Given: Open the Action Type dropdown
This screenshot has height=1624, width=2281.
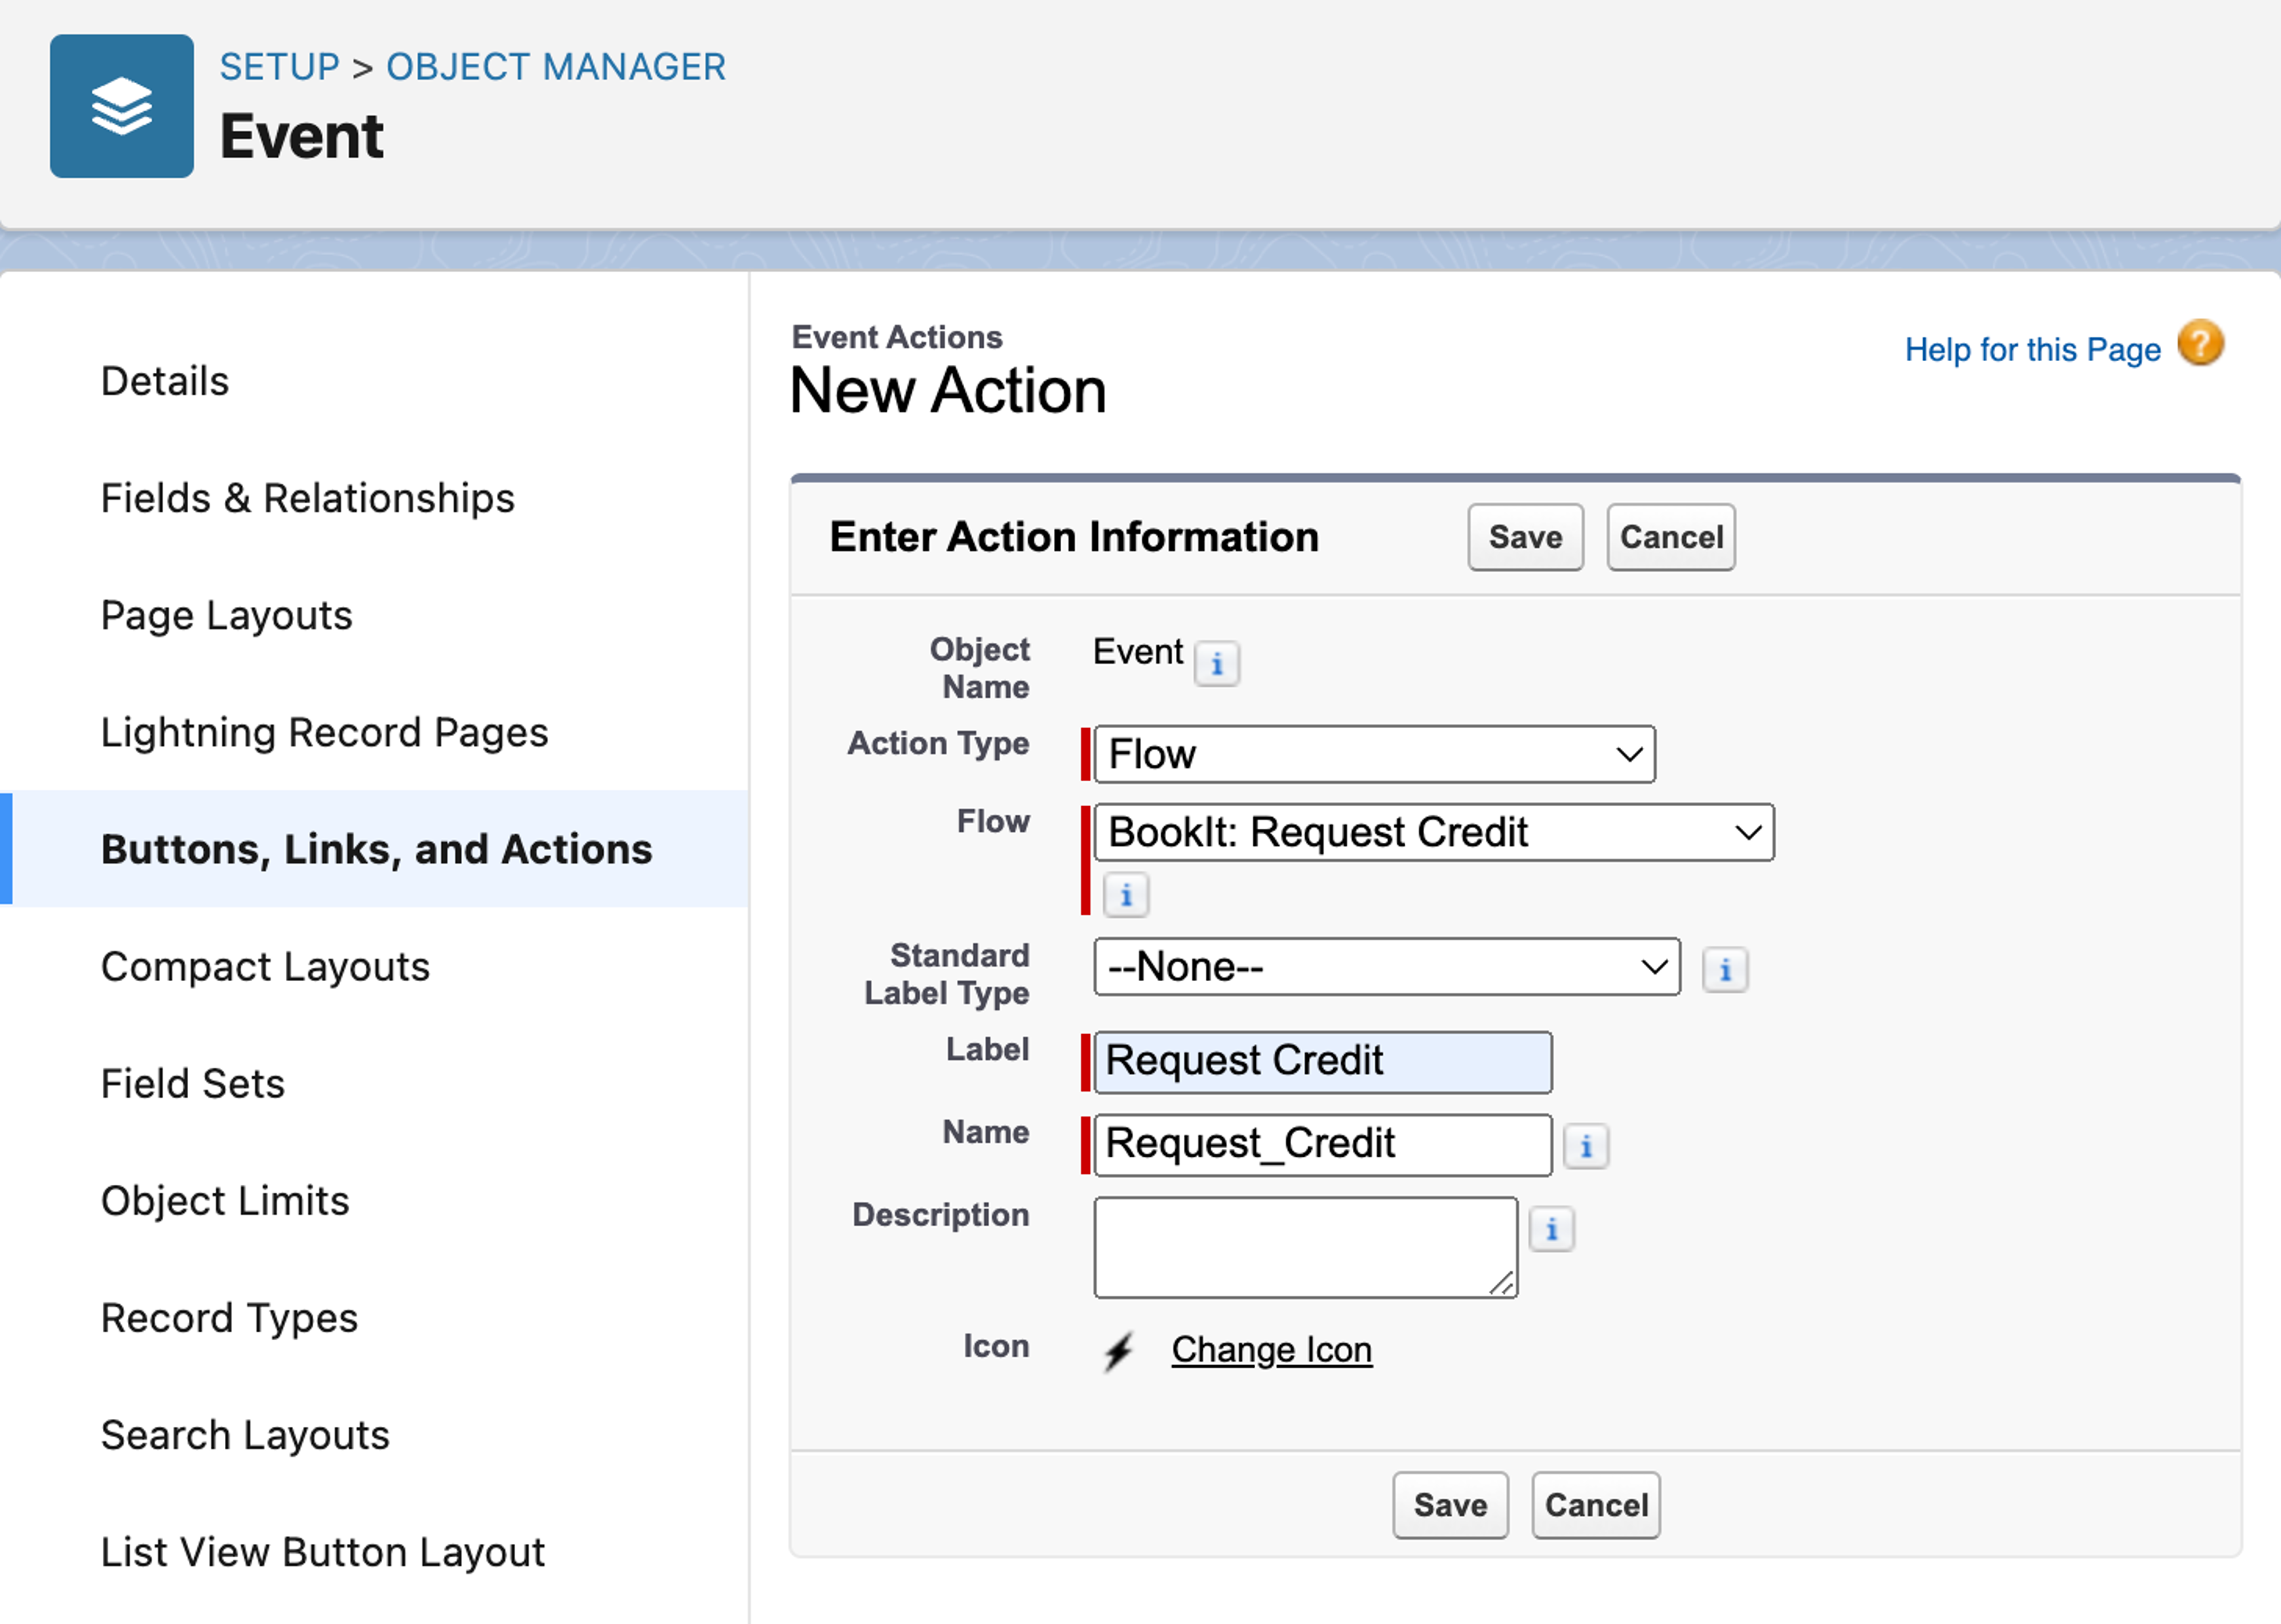Looking at the screenshot, I should (x=1374, y=754).
